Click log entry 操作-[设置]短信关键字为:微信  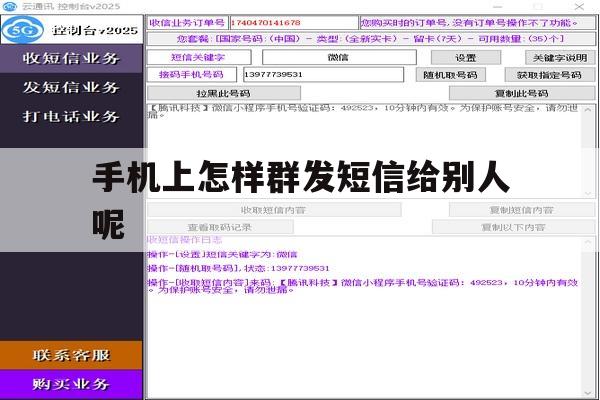222,254
